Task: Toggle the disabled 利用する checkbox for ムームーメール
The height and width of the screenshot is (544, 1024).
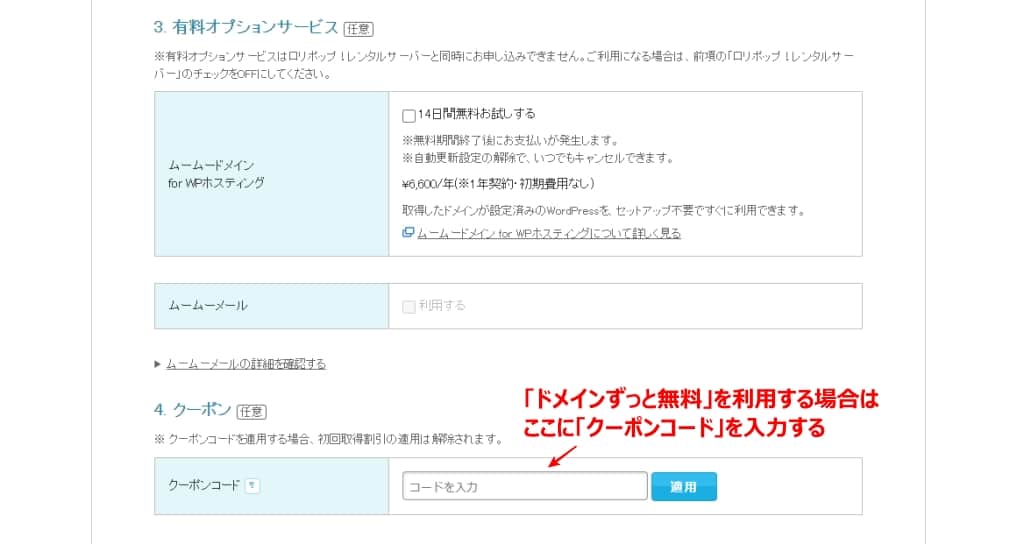Action: pos(409,306)
